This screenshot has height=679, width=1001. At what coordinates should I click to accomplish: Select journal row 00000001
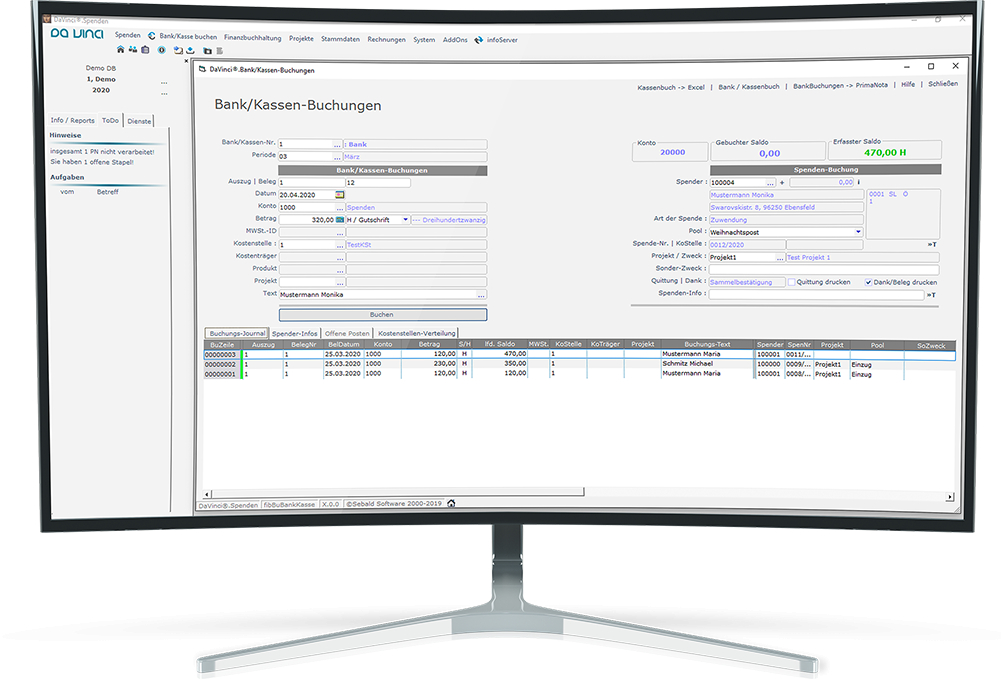point(580,374)
